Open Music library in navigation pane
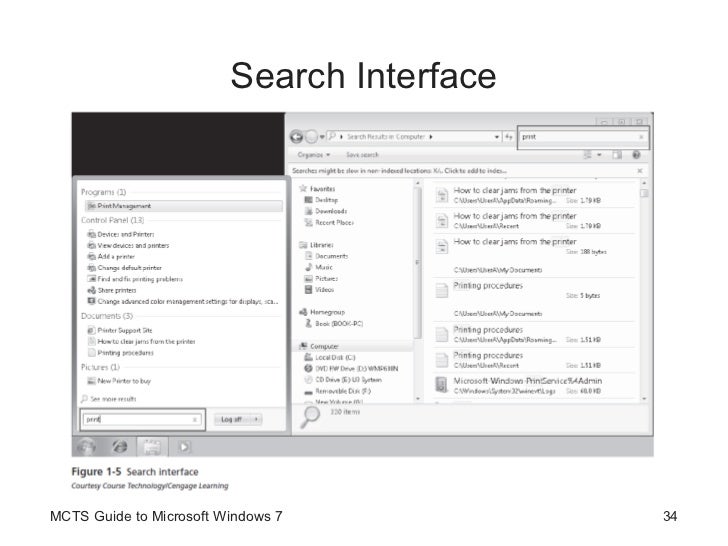This screenshot has width=728, height=546. pyautogui.click(x=318, y=267)
